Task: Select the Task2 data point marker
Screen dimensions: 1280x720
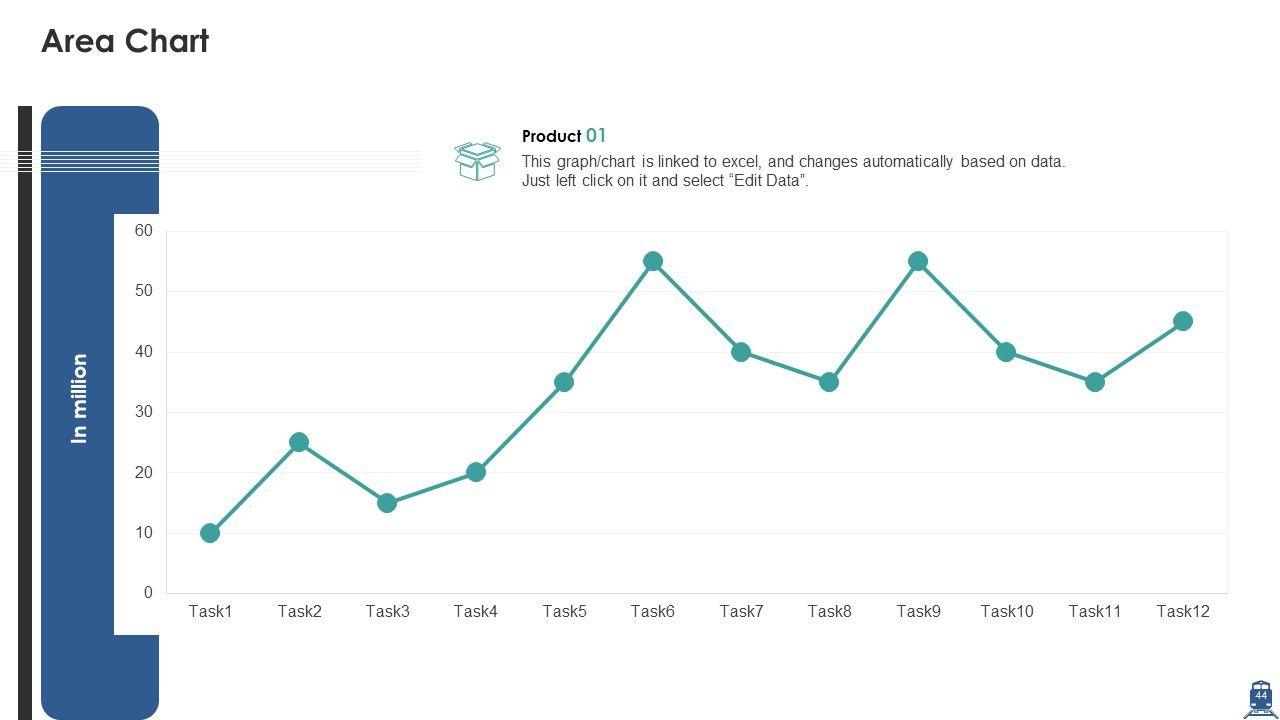Action: pyautogui.click(x=299, y=442)
